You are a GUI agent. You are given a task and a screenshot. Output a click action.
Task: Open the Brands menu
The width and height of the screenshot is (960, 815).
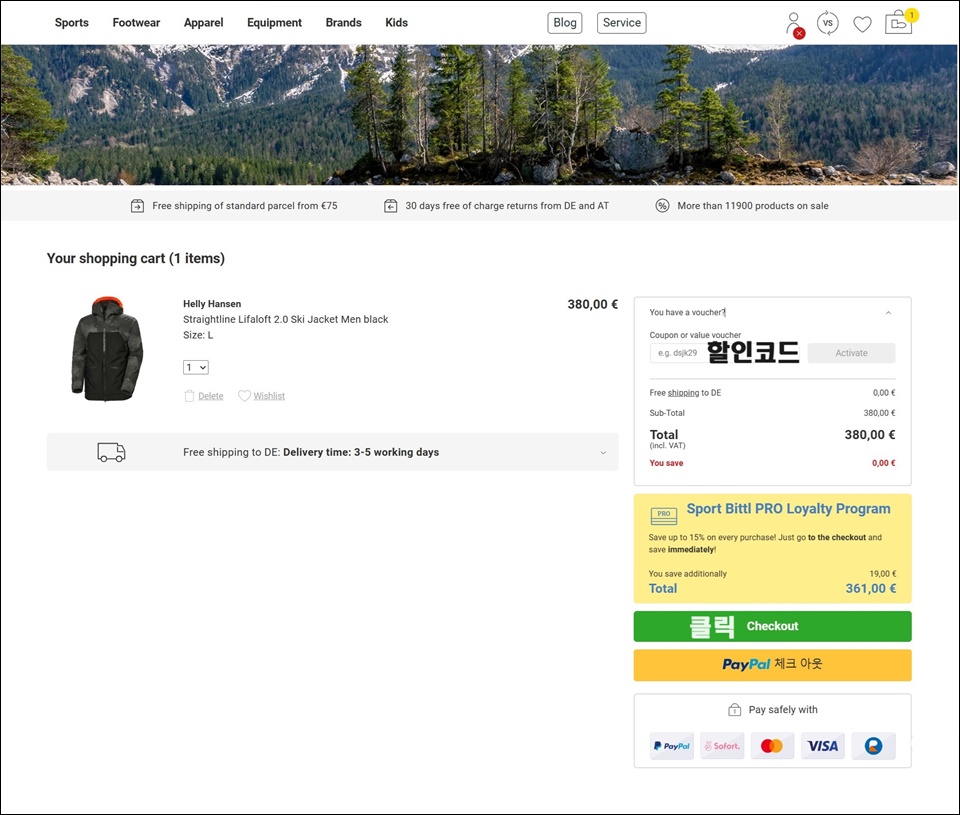343,23
